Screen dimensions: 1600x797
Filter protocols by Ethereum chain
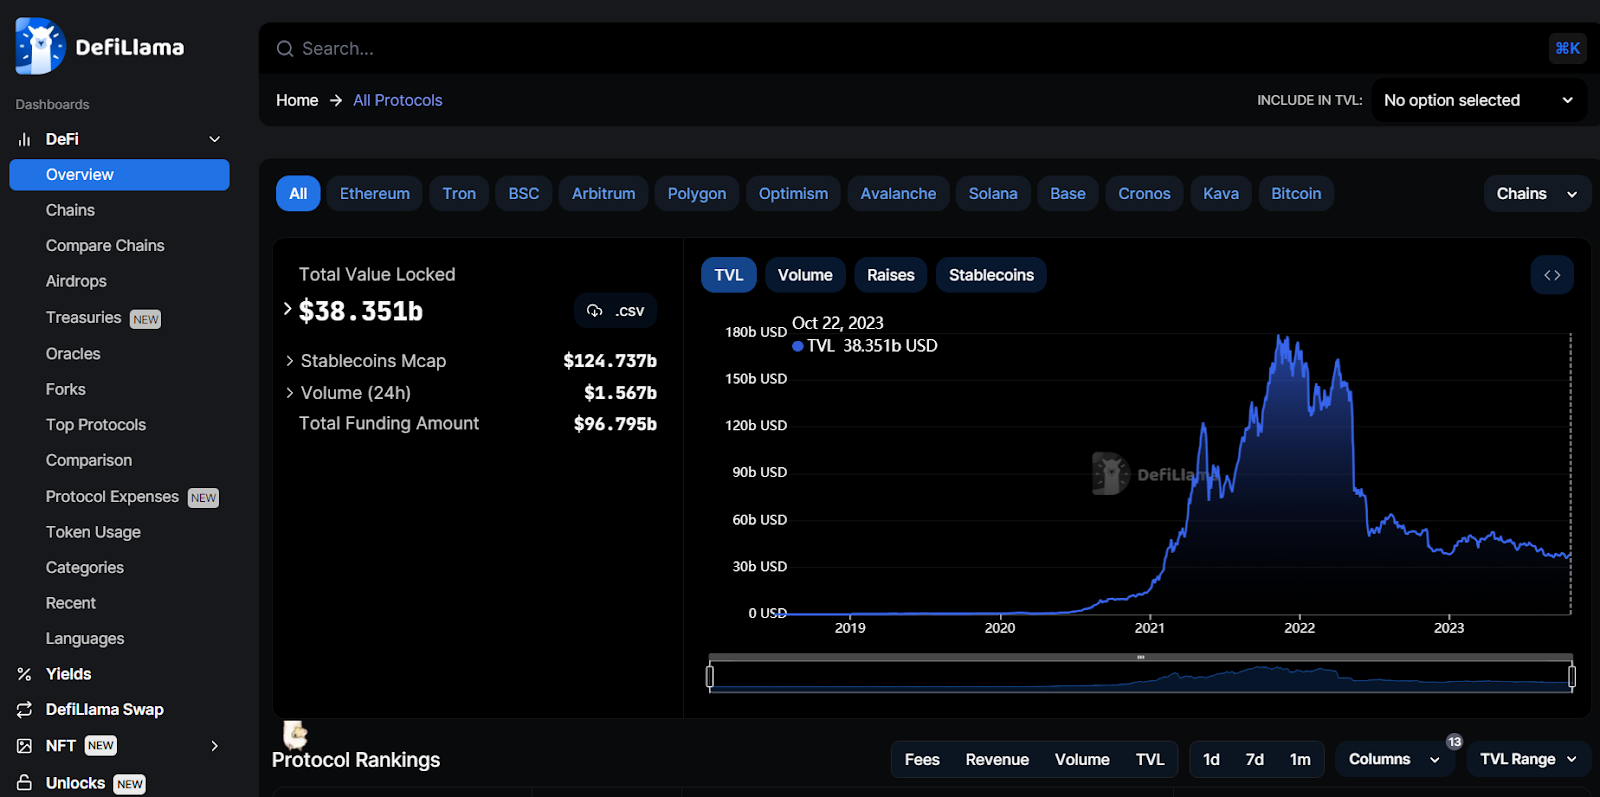[x=375, y=194]
